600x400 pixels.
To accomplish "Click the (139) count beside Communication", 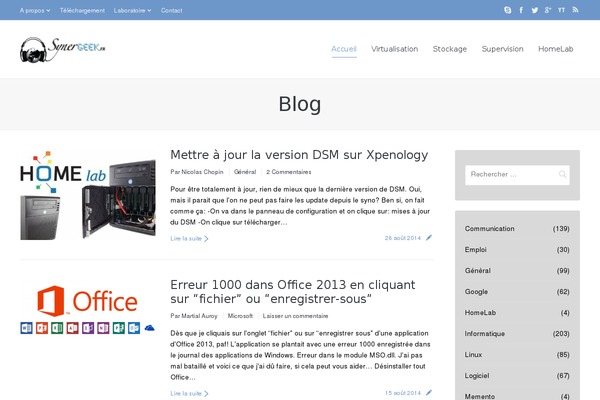I will point(561,229).
